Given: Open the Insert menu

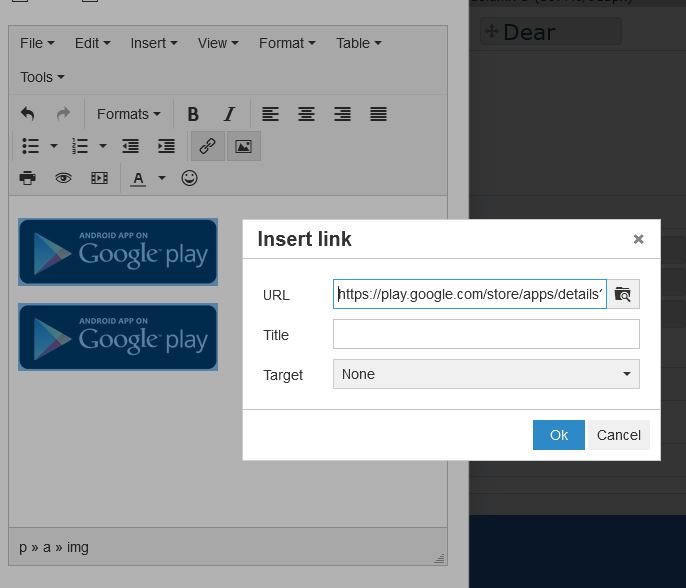Looking at the screenshot, I should click(153, 43).
